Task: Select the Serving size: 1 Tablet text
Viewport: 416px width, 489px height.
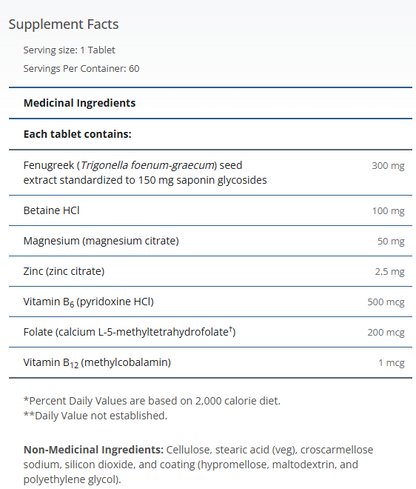Action: click(69, 50)
